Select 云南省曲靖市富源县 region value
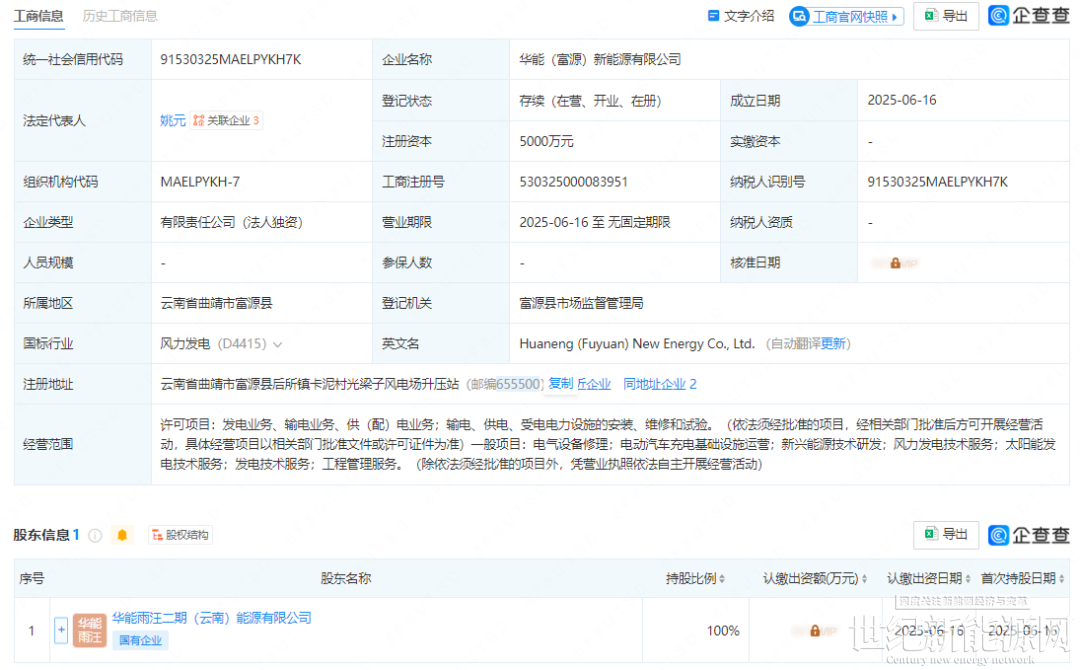The image size is (1080, 670). (216, 303)
